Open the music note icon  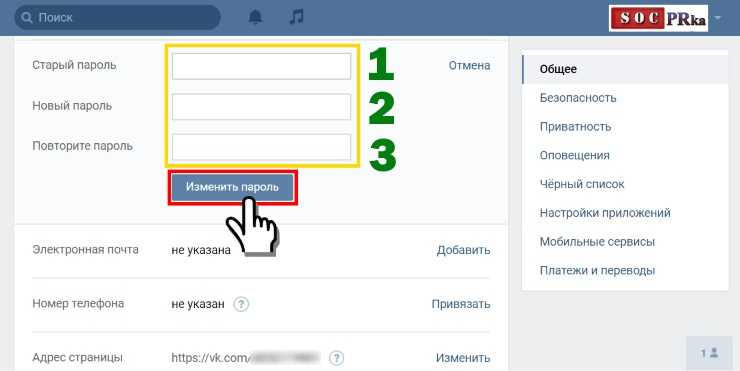(x=296, y=17)
